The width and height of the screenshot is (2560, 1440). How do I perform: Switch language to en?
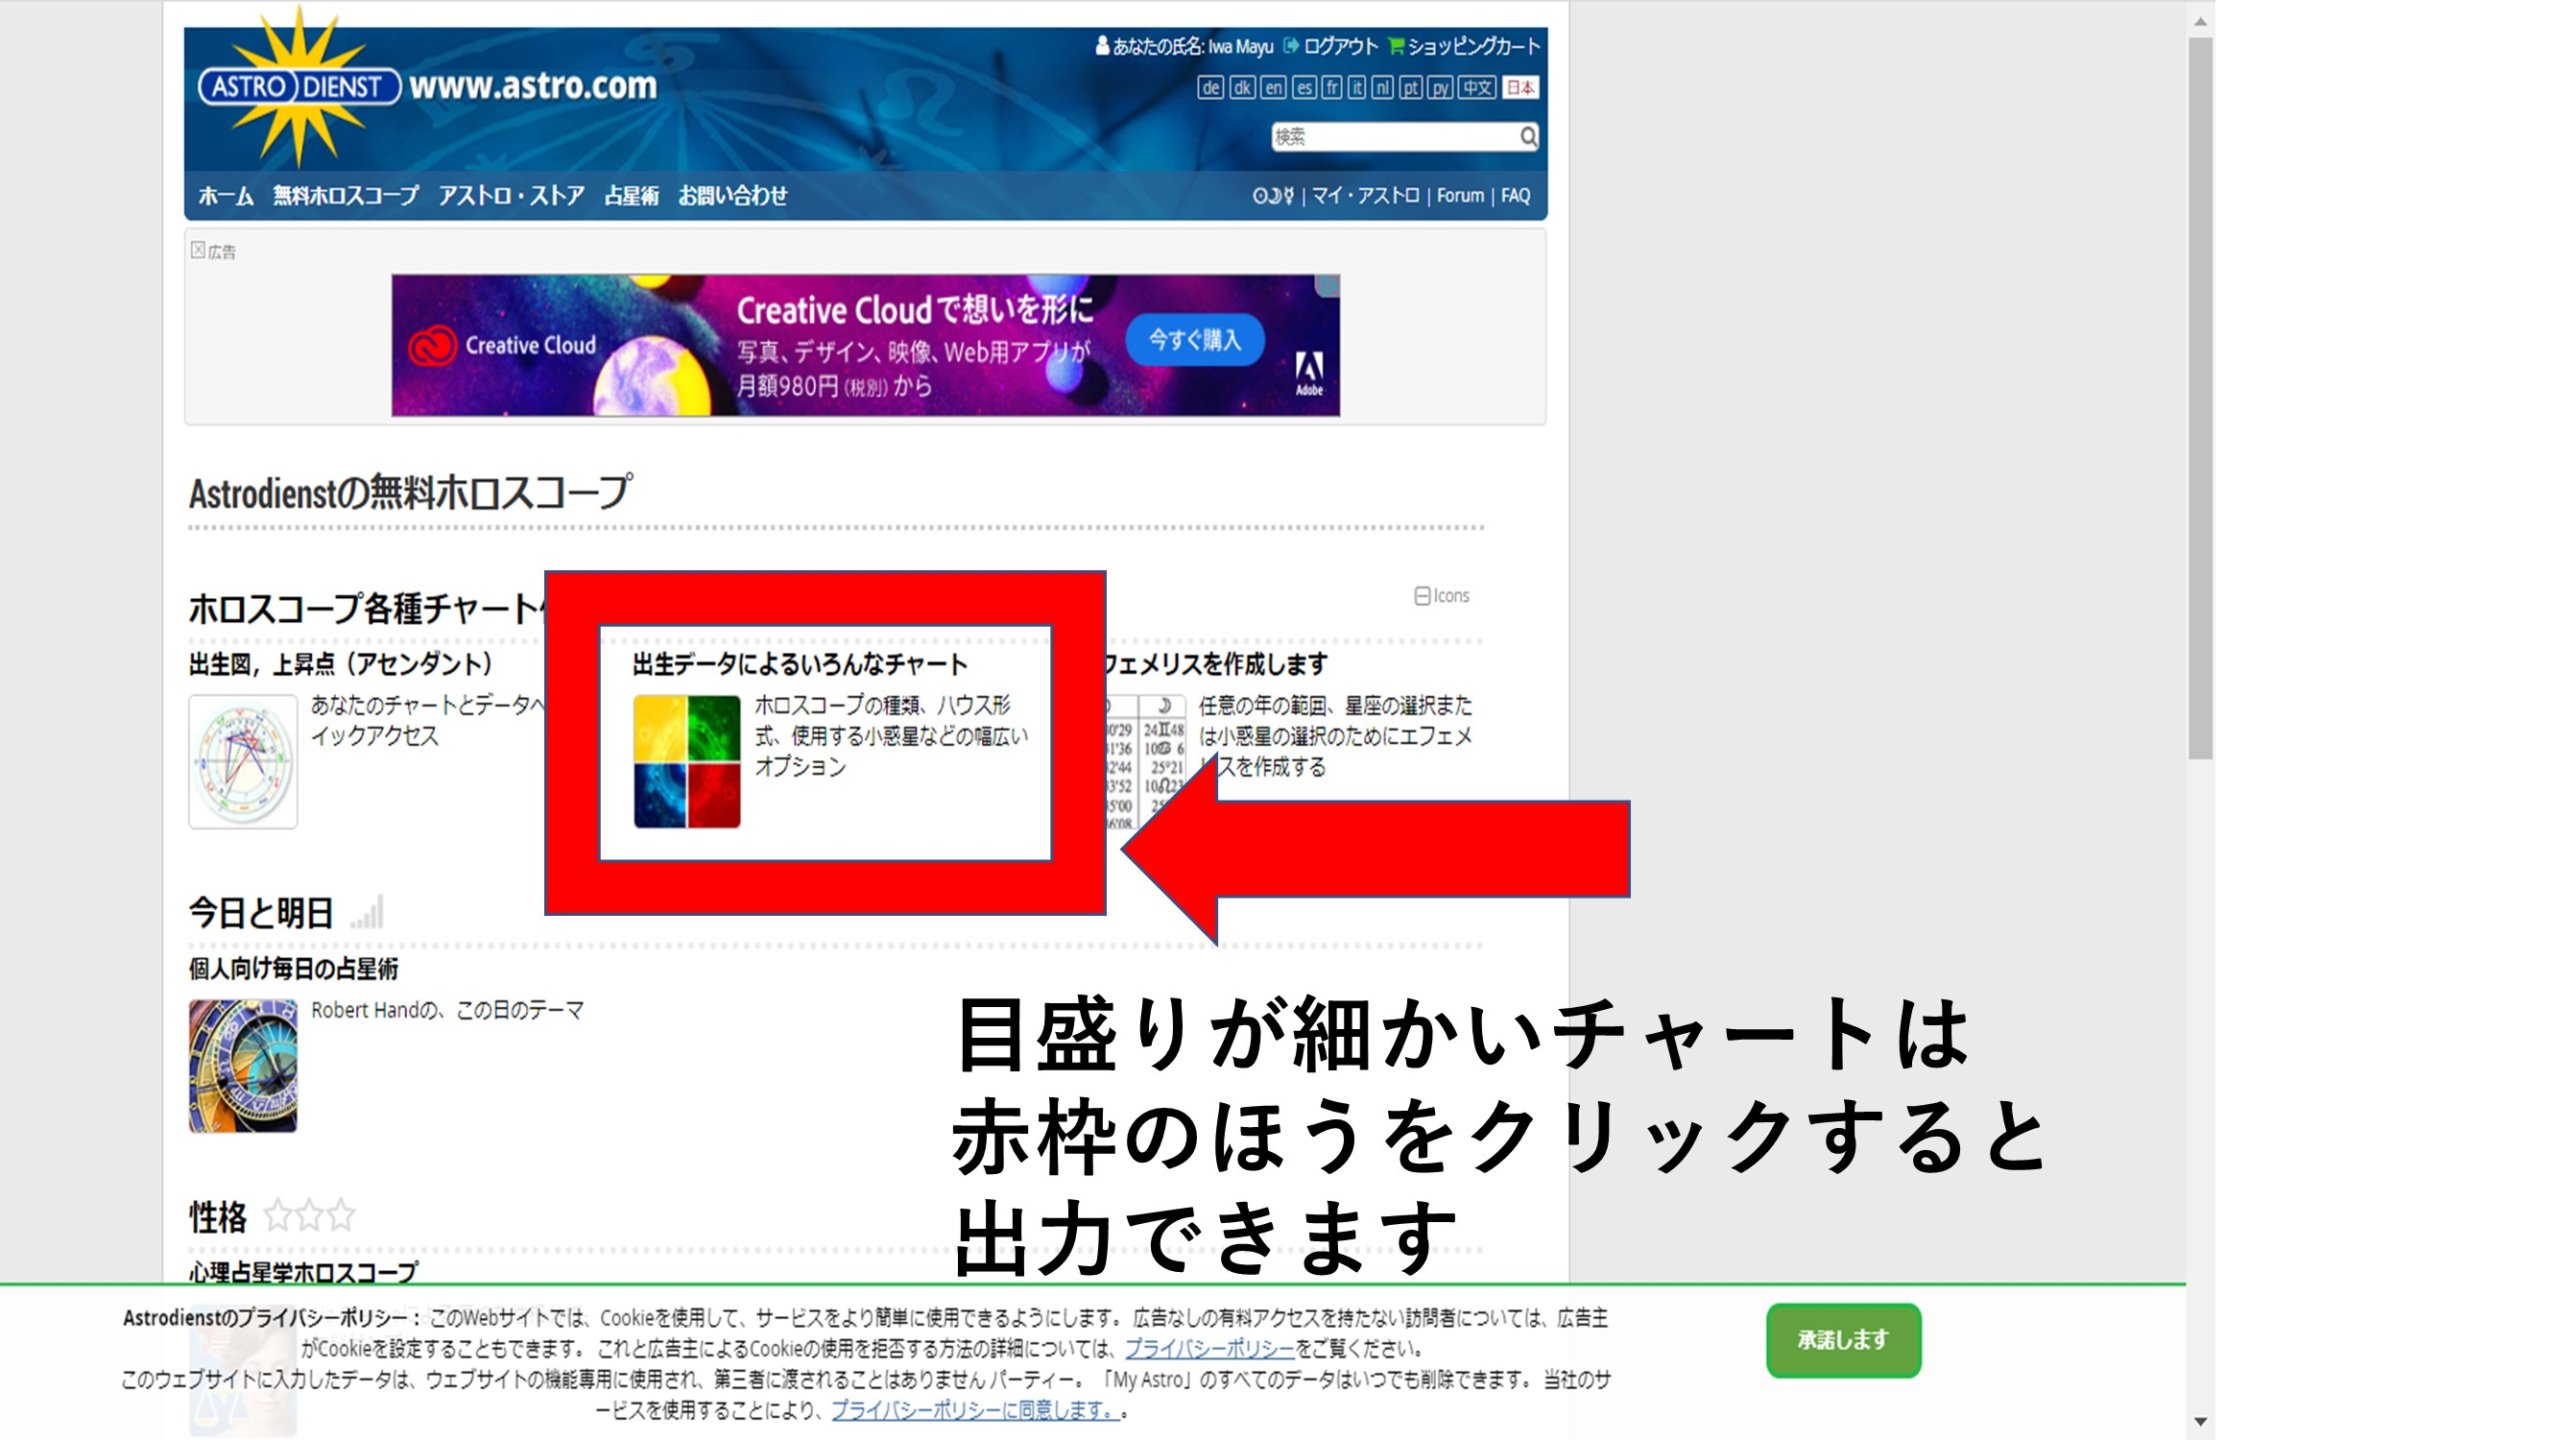point(1272,88)
